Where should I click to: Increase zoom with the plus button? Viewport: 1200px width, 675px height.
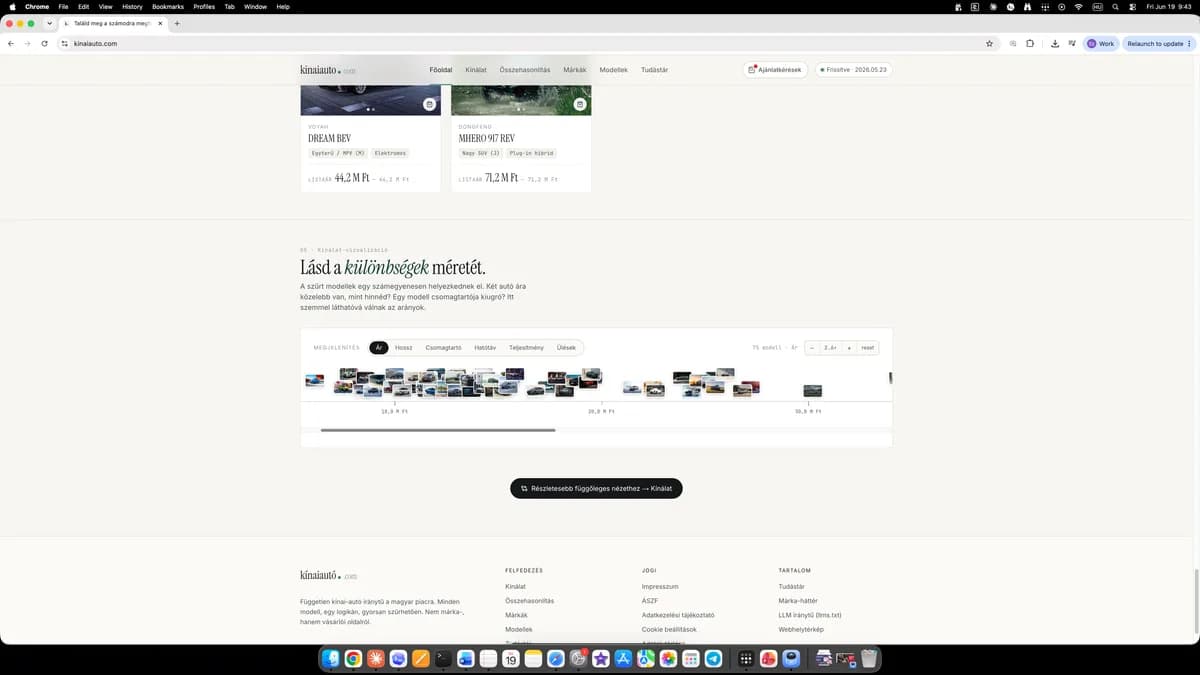tap(849, 348)
